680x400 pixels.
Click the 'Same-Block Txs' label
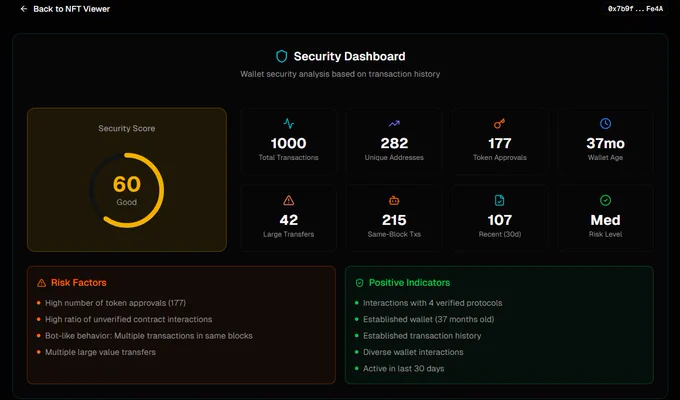[x=394, y=234]
